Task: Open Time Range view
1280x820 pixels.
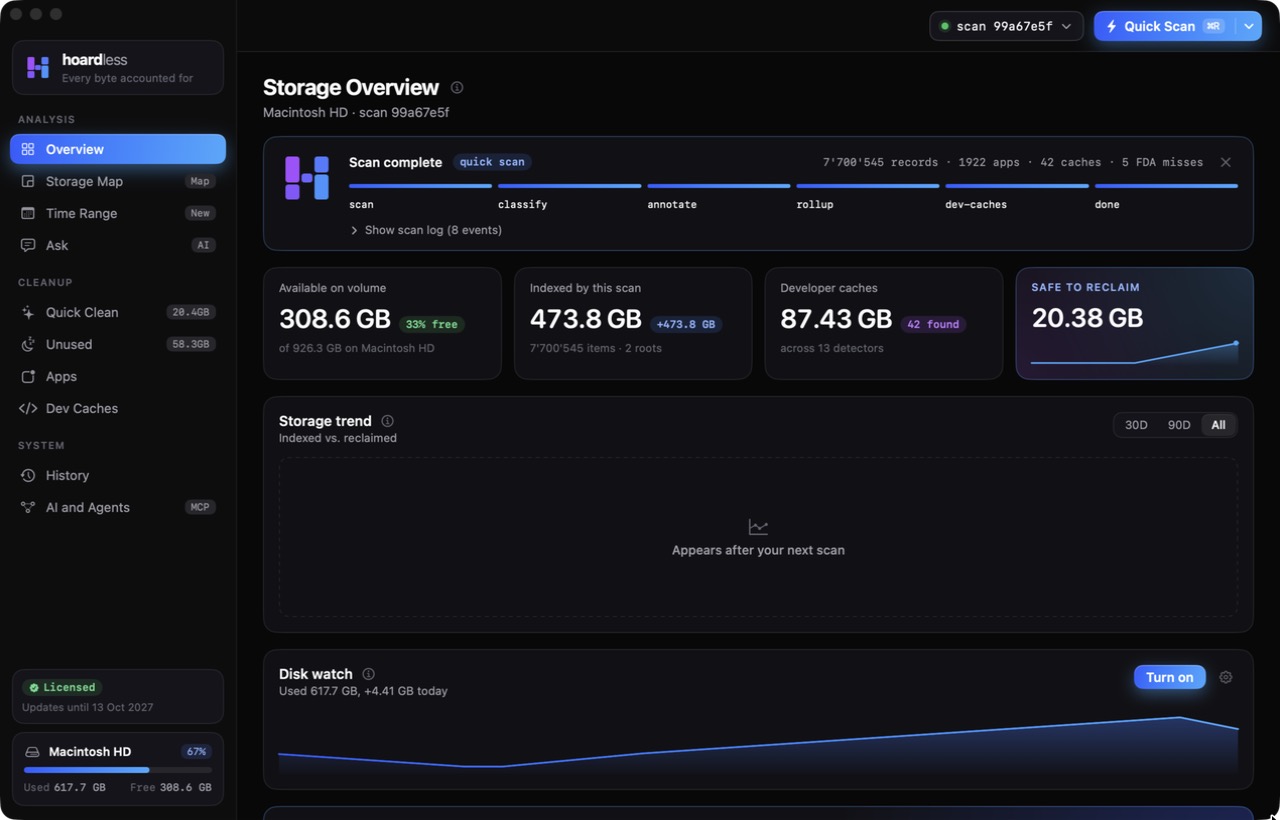Action: click(x=118, y=213)
